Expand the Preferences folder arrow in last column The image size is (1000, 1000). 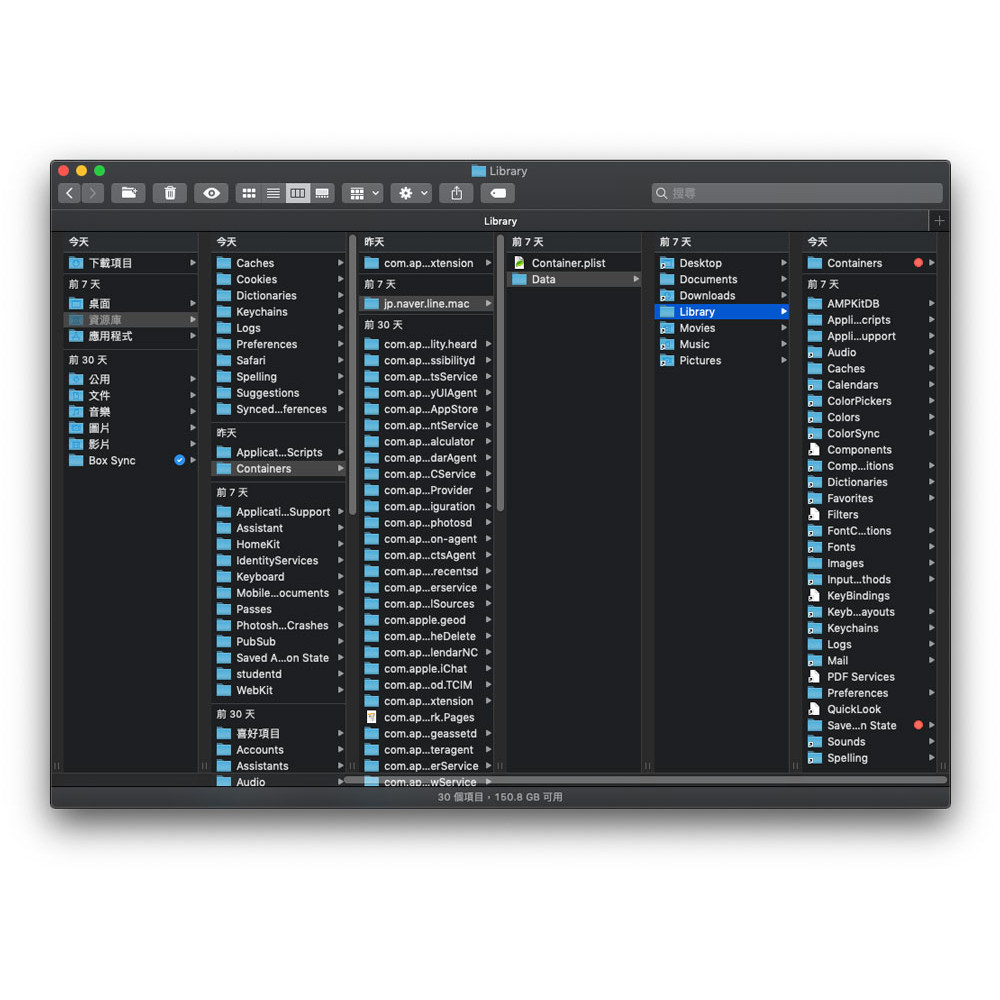pyautogui.click(x=931, y=693)
